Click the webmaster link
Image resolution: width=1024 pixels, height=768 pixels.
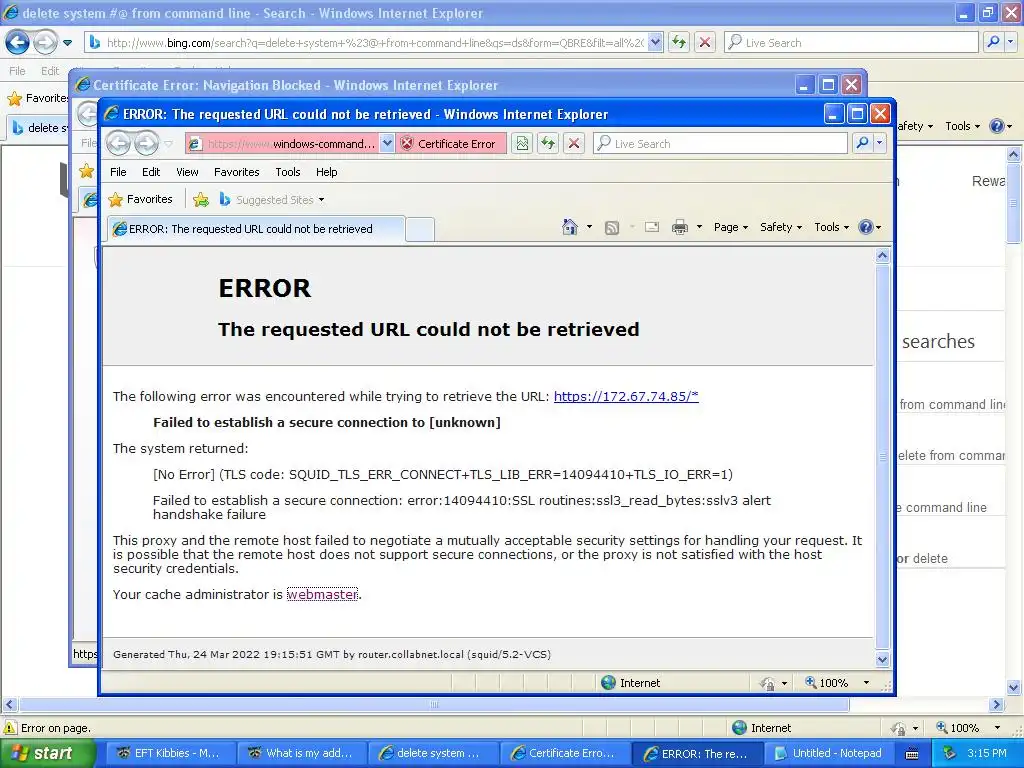coord(322,594)
